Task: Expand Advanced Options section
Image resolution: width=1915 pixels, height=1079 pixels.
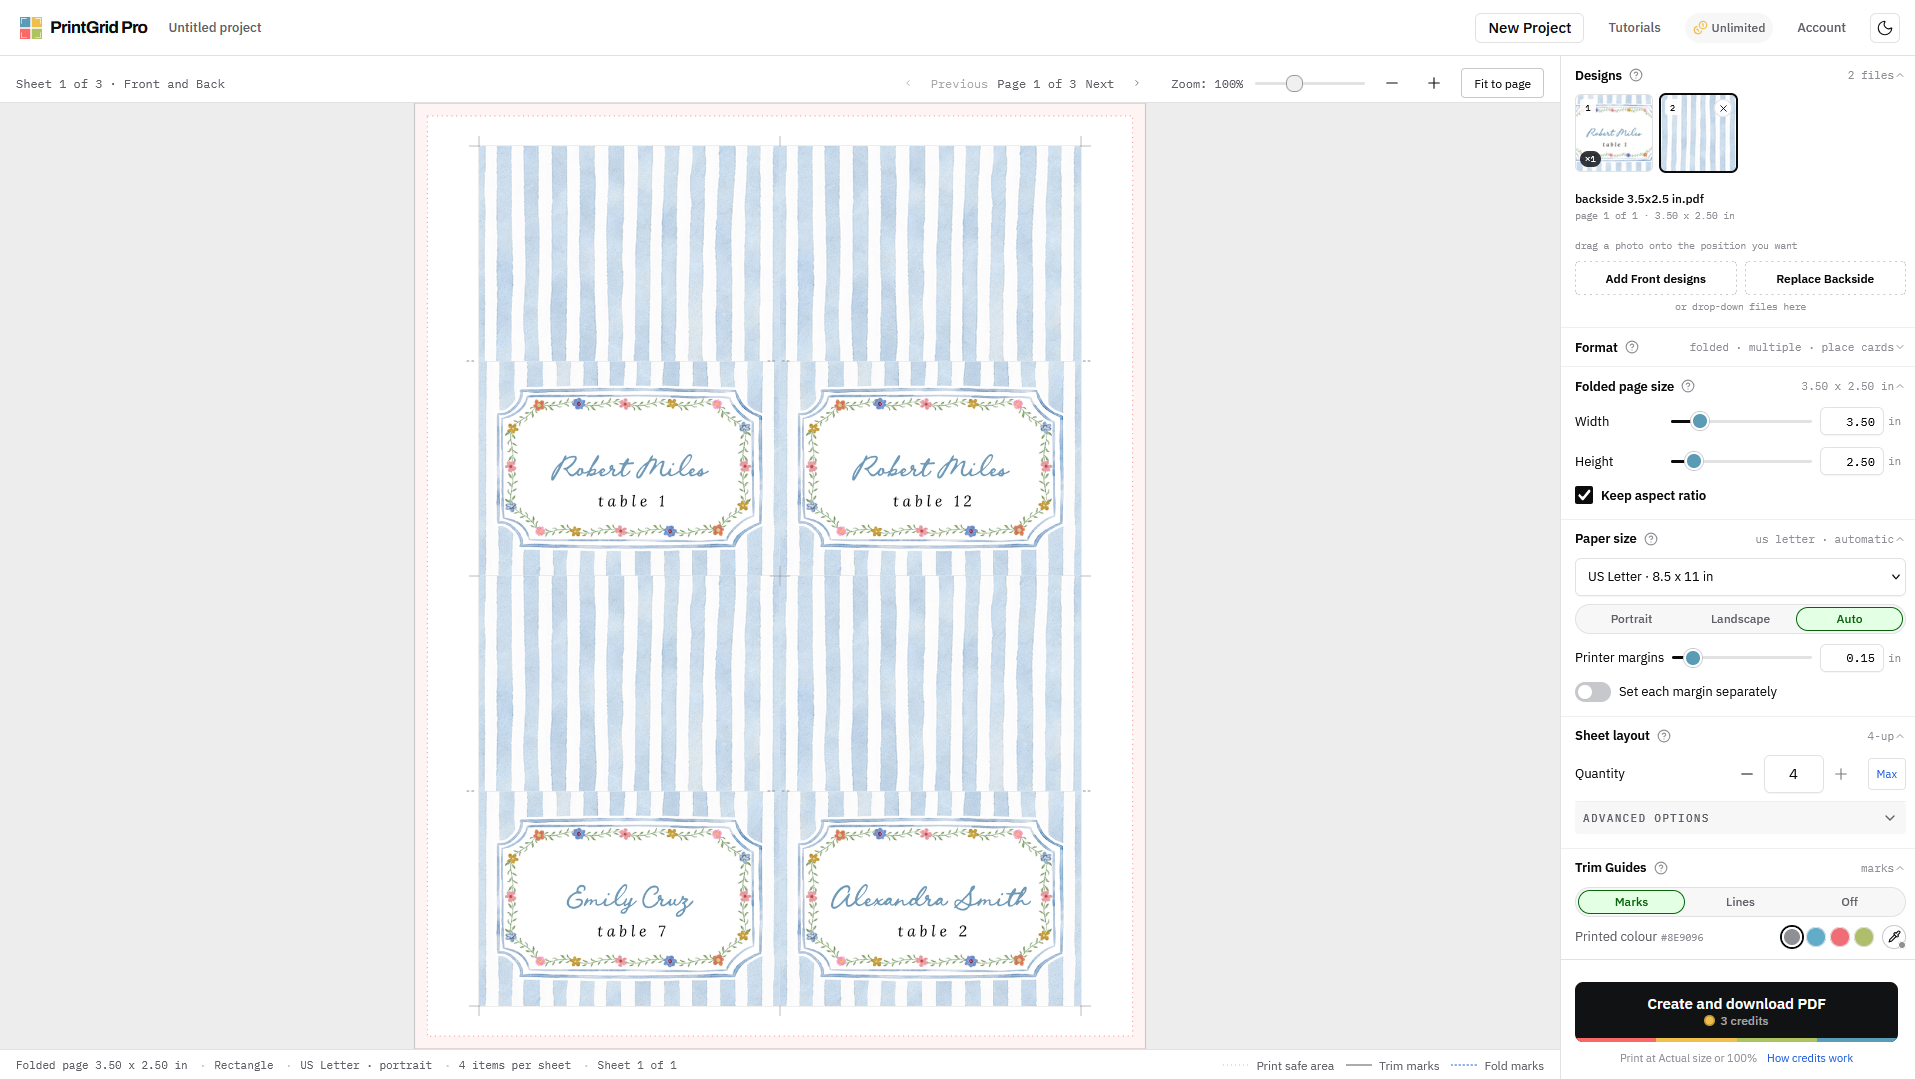Action: pyautogui.click(x=1740, y=818)
